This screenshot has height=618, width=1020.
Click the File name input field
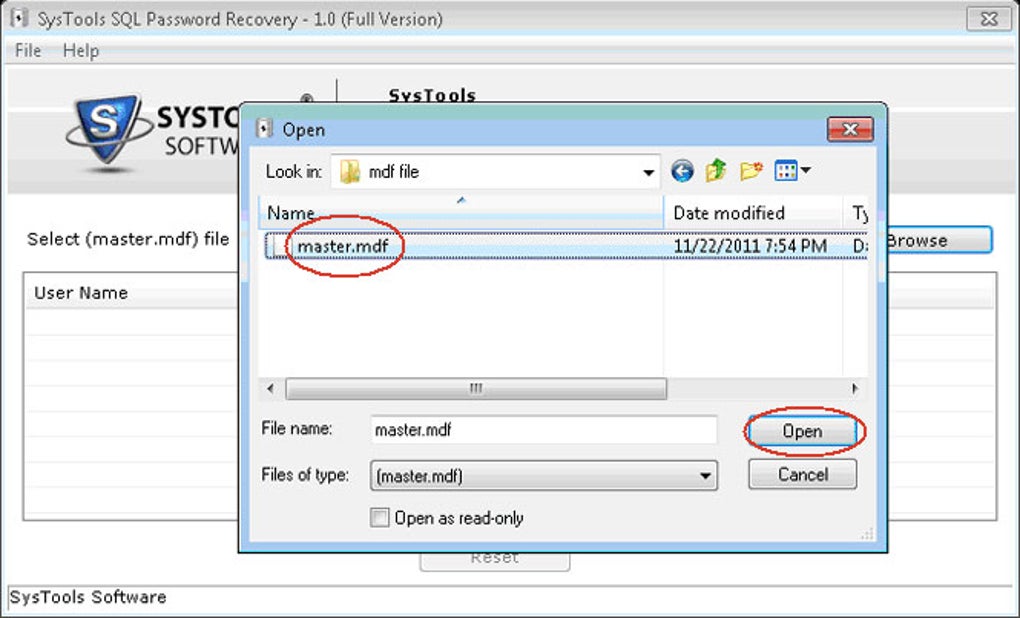click(544, 430)
